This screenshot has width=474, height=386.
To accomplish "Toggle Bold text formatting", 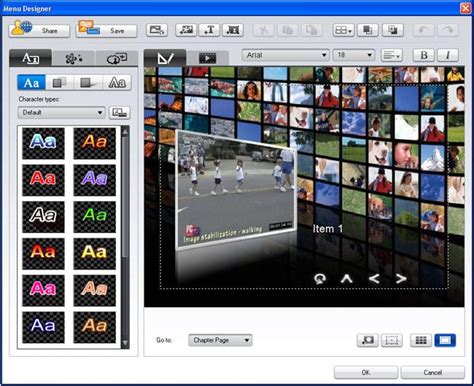I will tap(424, 55).
